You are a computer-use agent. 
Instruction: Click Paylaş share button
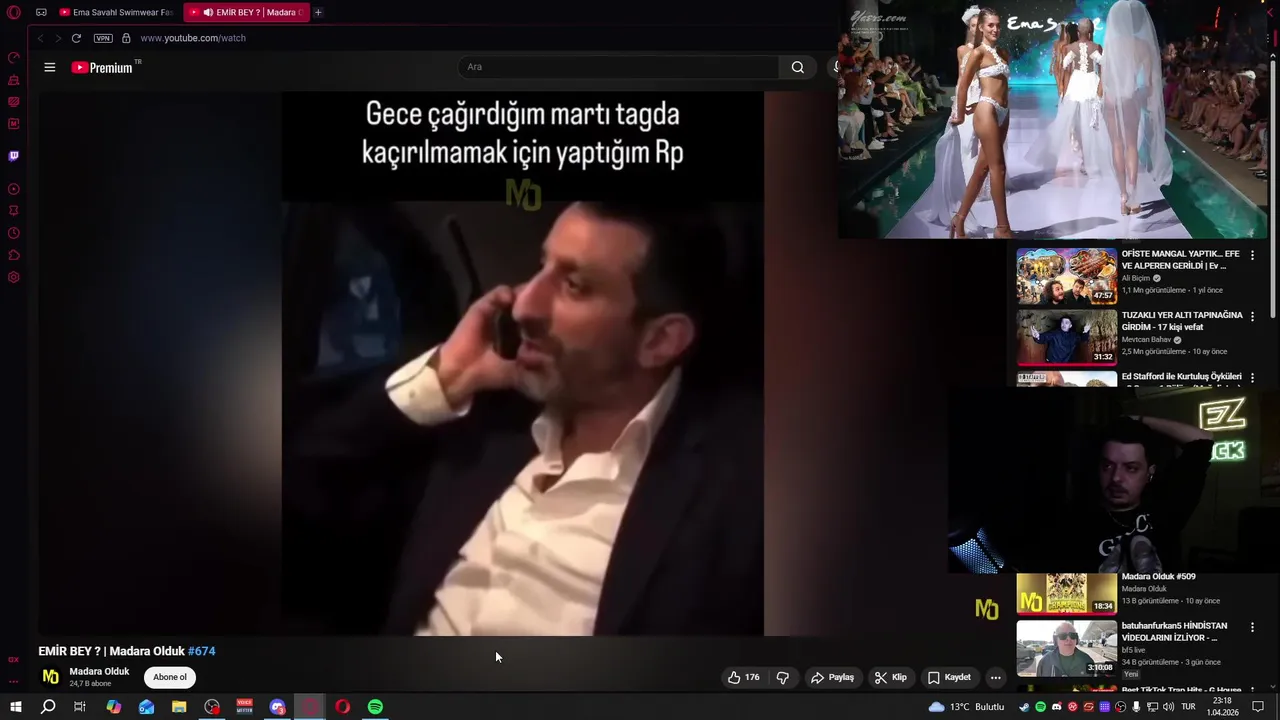832,677
